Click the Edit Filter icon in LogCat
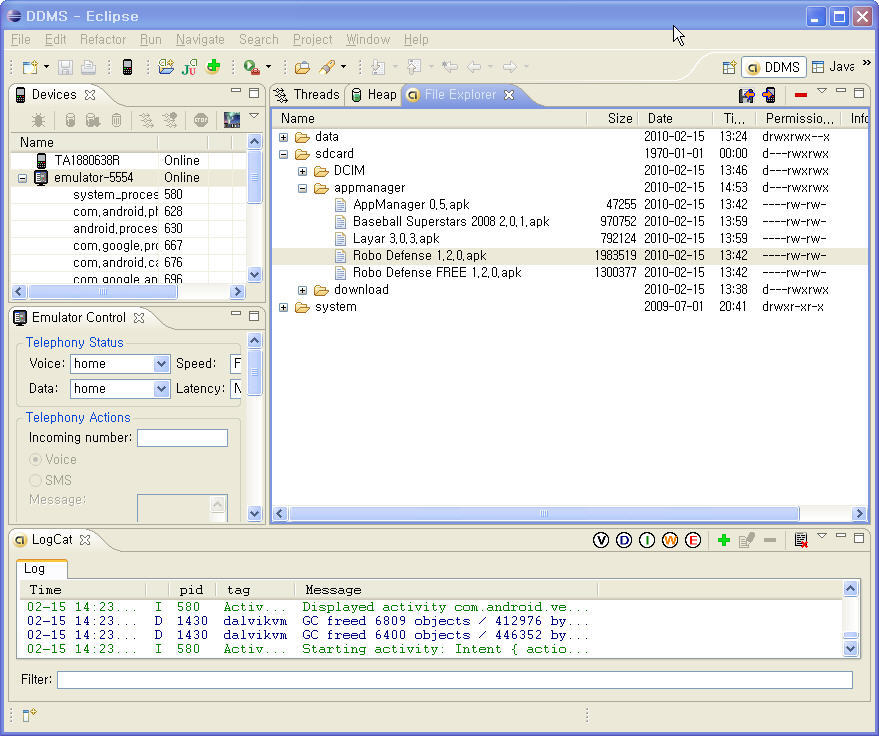 [x=746, y=540]
